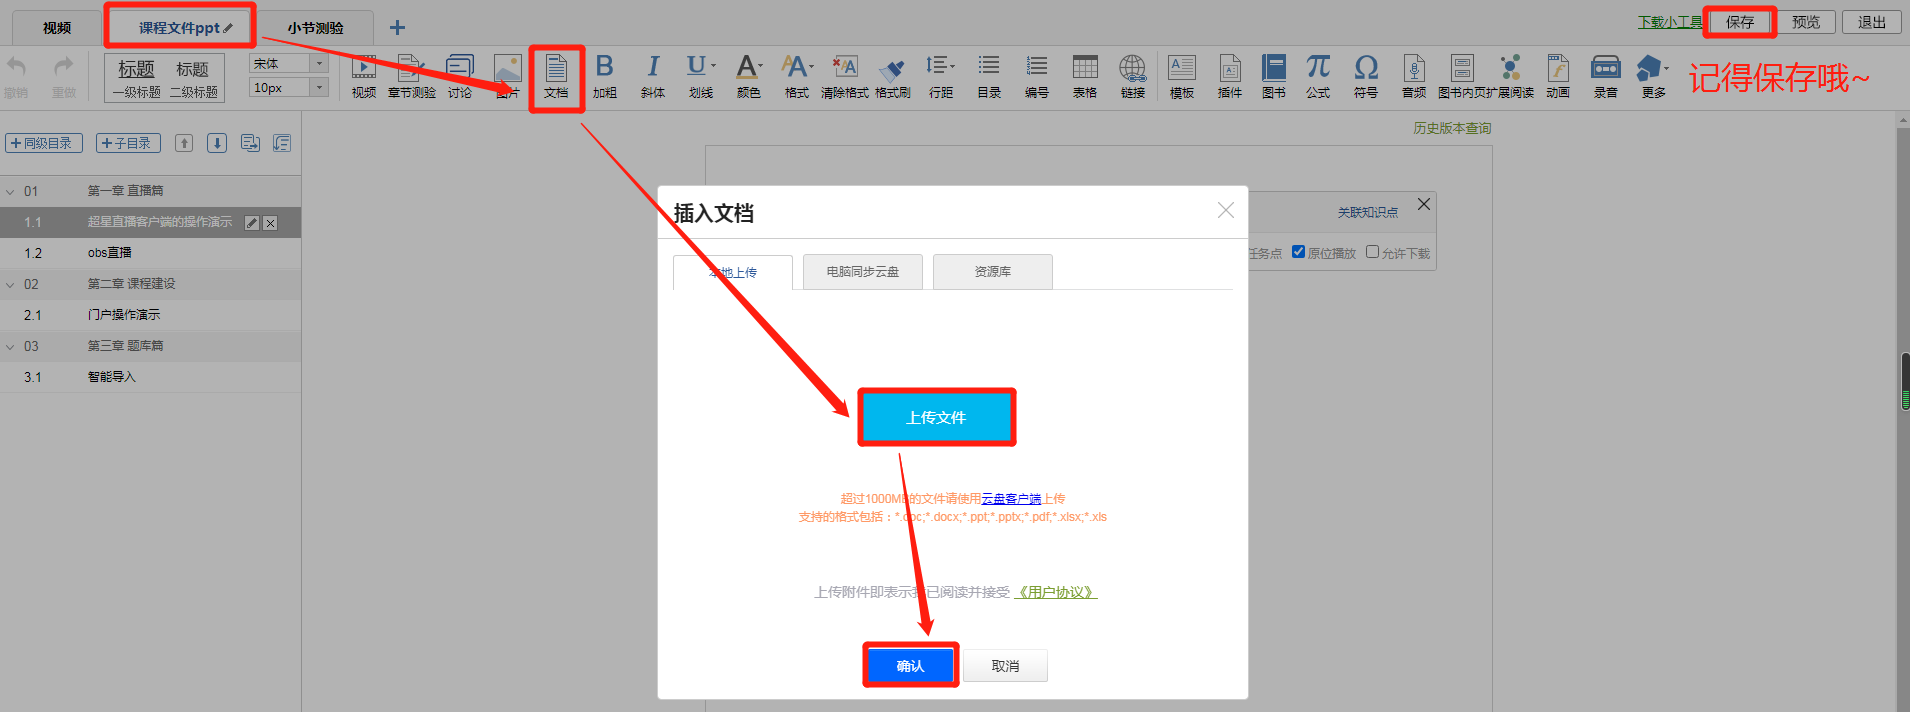Expand the 更多 toolbar menu
The image size is (1910, 712).
pyautogui.click(x=1653, y=76)
